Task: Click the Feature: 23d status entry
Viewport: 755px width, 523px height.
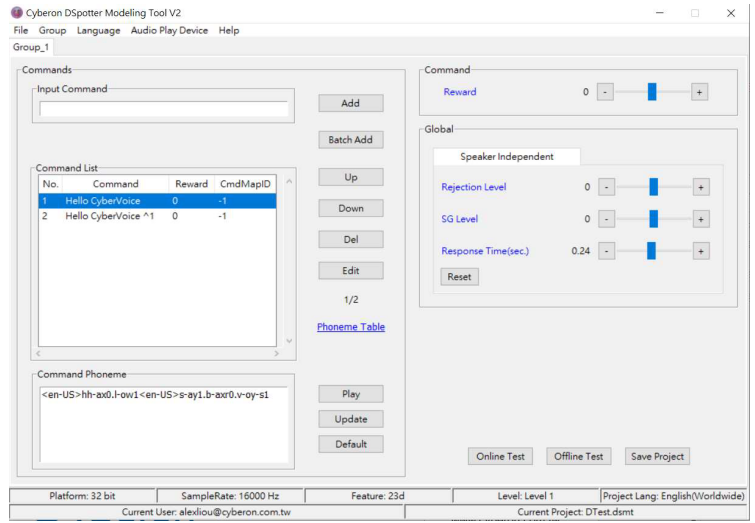Action: coord(378,496)
